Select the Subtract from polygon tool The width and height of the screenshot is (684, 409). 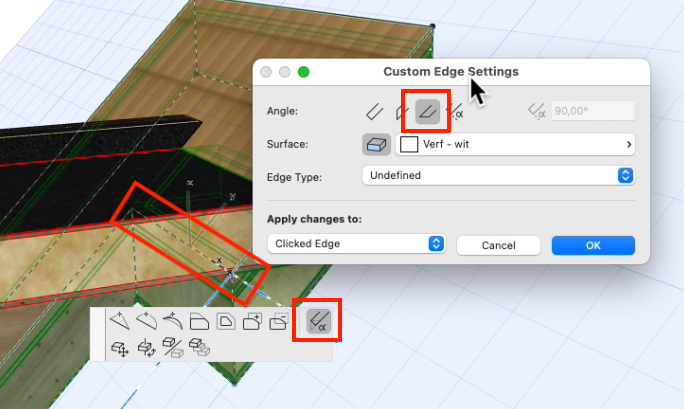point(279,322)
